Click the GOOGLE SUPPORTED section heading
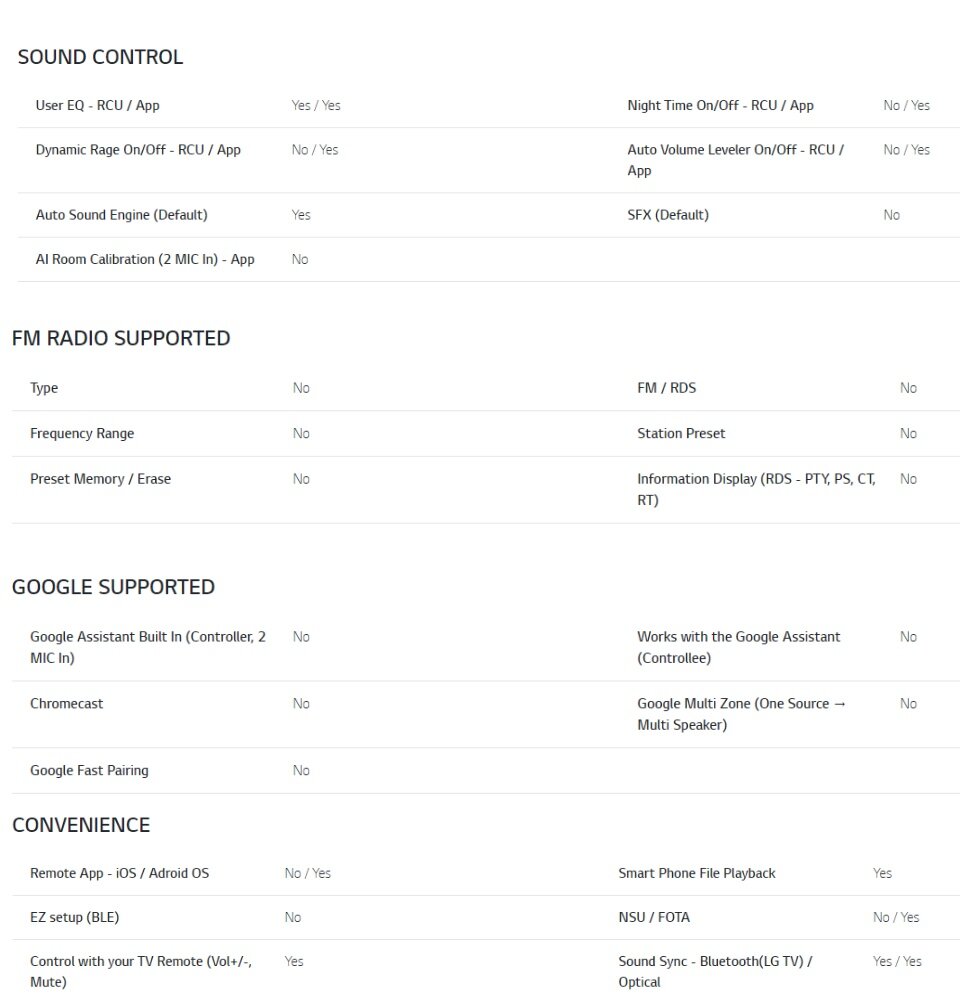Image resolution: width=960 pixels, height=1000 pixels. (x=113, y=587)
